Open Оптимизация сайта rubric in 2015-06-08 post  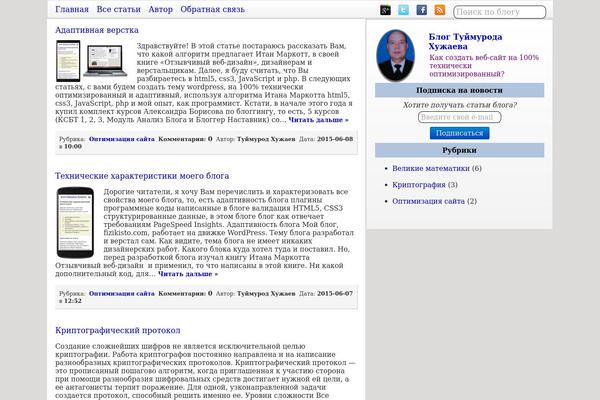[x=122, y=139]
